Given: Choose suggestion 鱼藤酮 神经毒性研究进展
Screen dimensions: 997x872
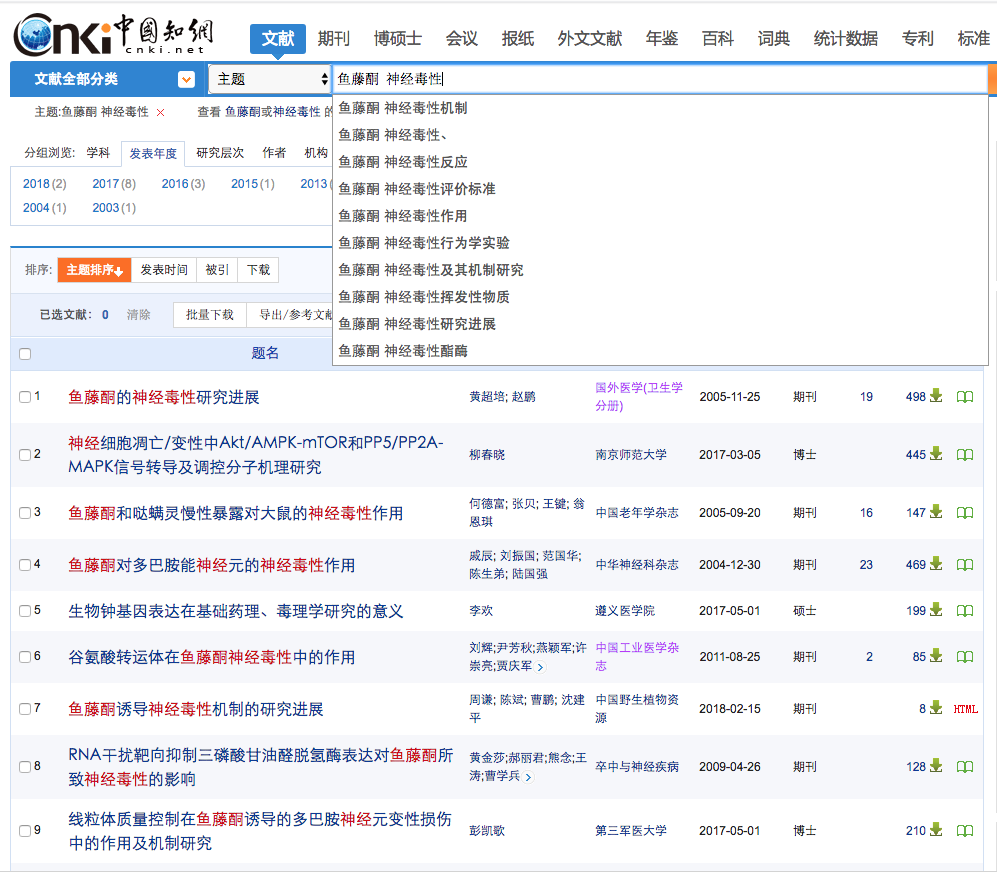Looking at the screenshot, I should coord(417,324).
